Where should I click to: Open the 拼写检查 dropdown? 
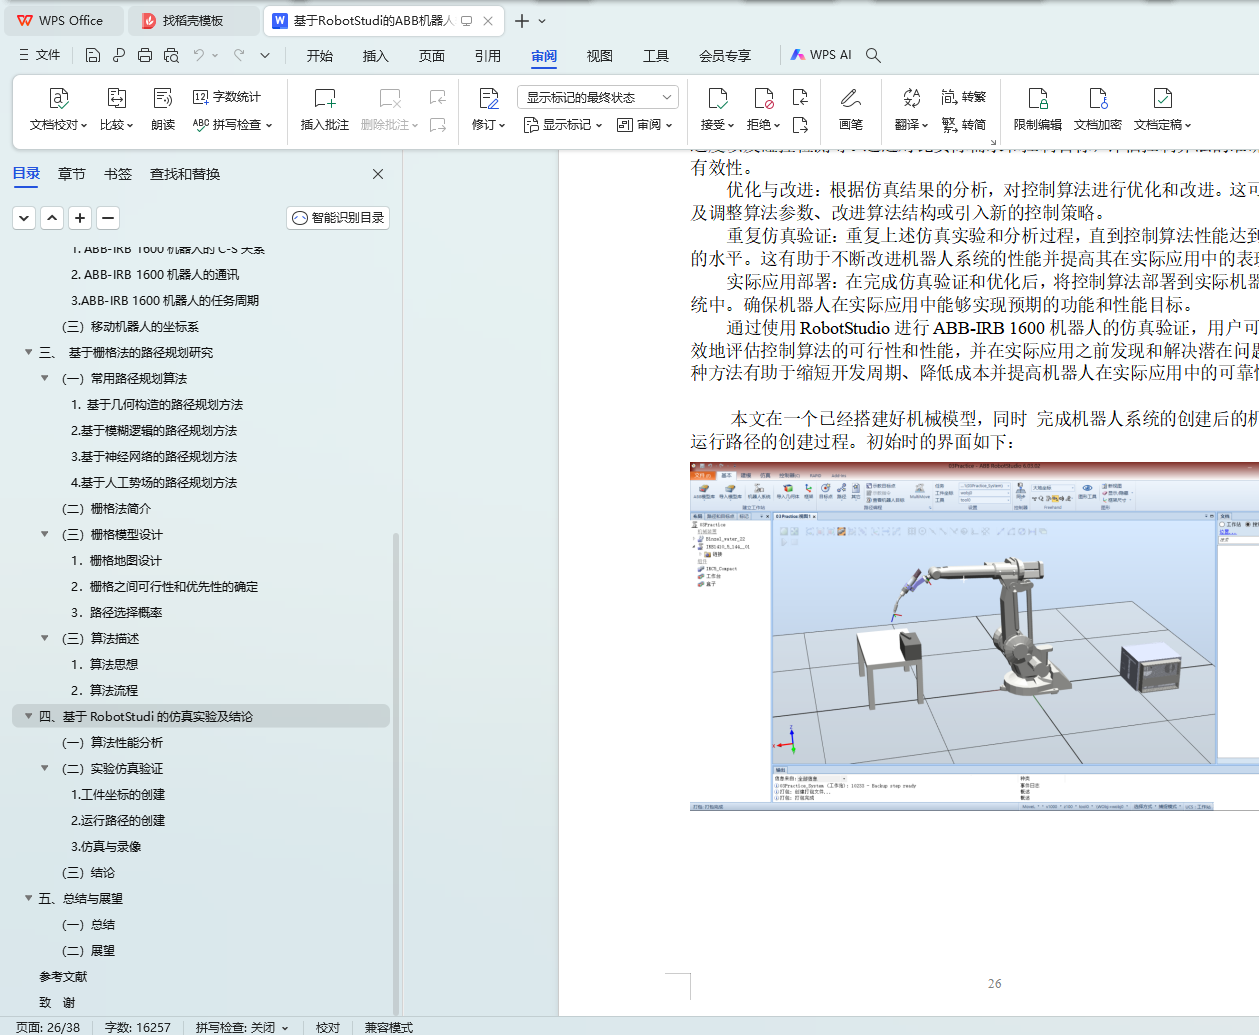tap(232, 125)
